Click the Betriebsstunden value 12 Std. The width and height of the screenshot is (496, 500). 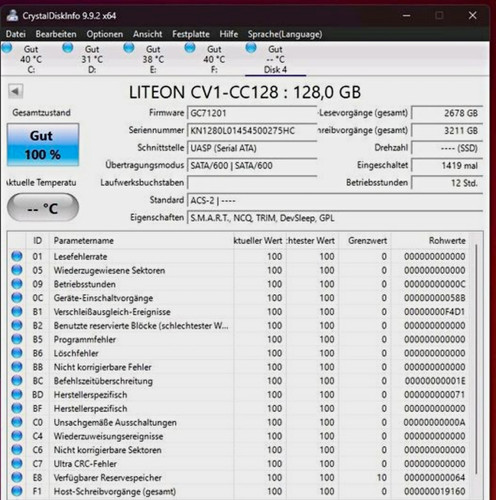pyautogui.click(x=447, y=183)
